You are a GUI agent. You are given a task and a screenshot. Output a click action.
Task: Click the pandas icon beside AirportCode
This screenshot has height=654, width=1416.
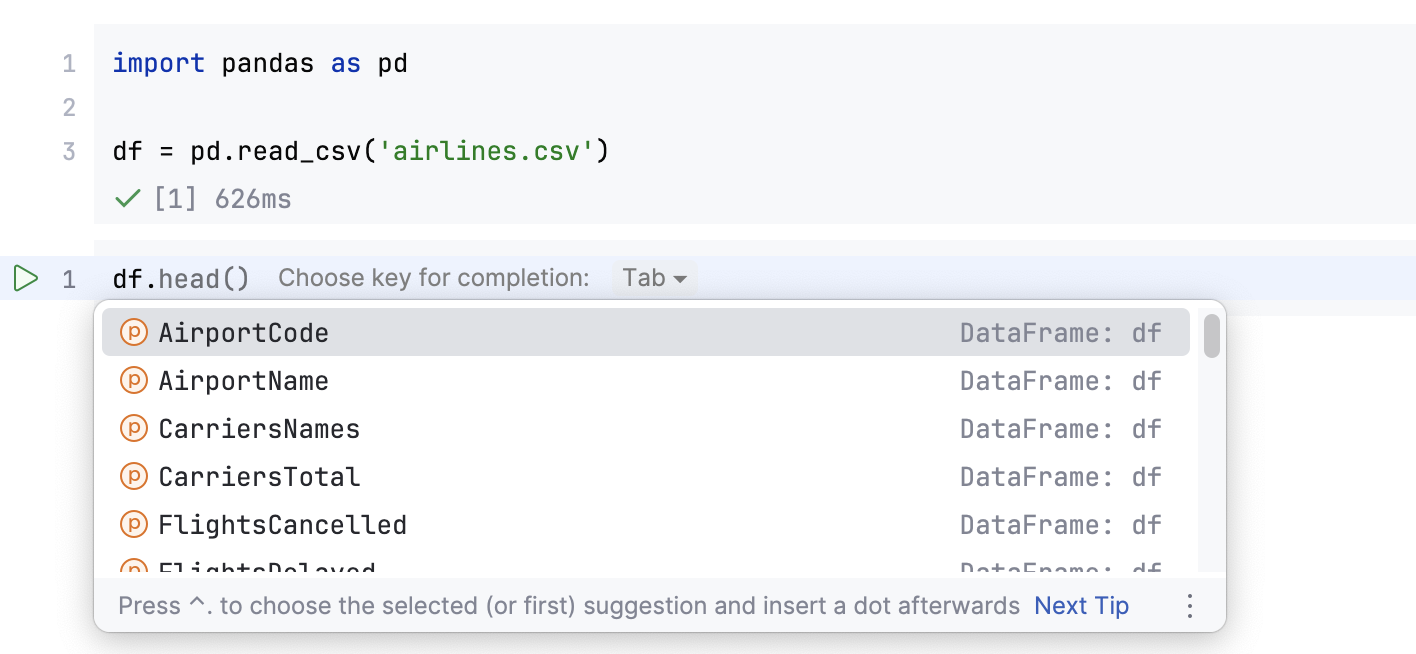pos(133,332)
